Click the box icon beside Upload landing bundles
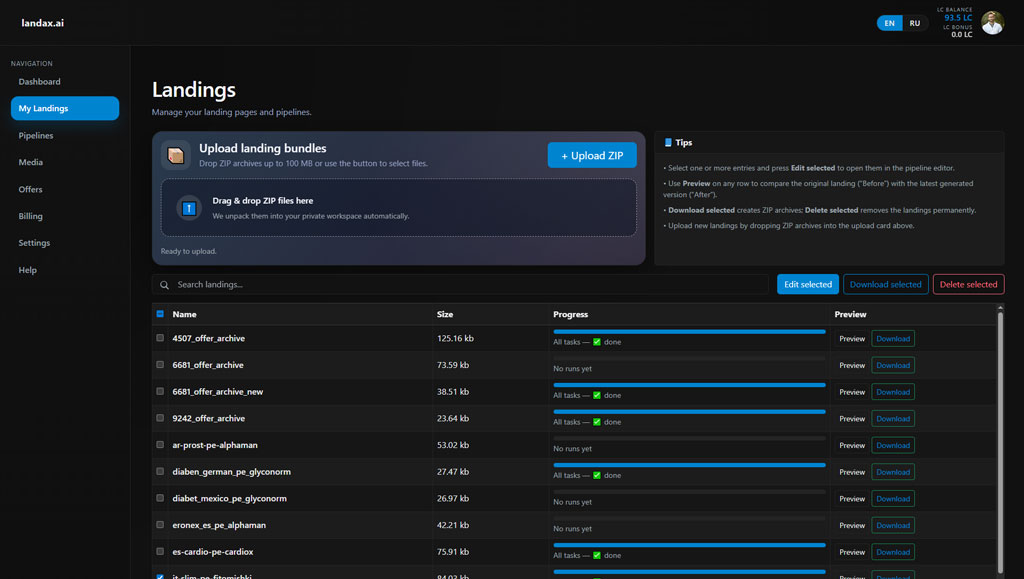Image resolution: width=1024 pixels, height=579 pixels. click(176, 155)
